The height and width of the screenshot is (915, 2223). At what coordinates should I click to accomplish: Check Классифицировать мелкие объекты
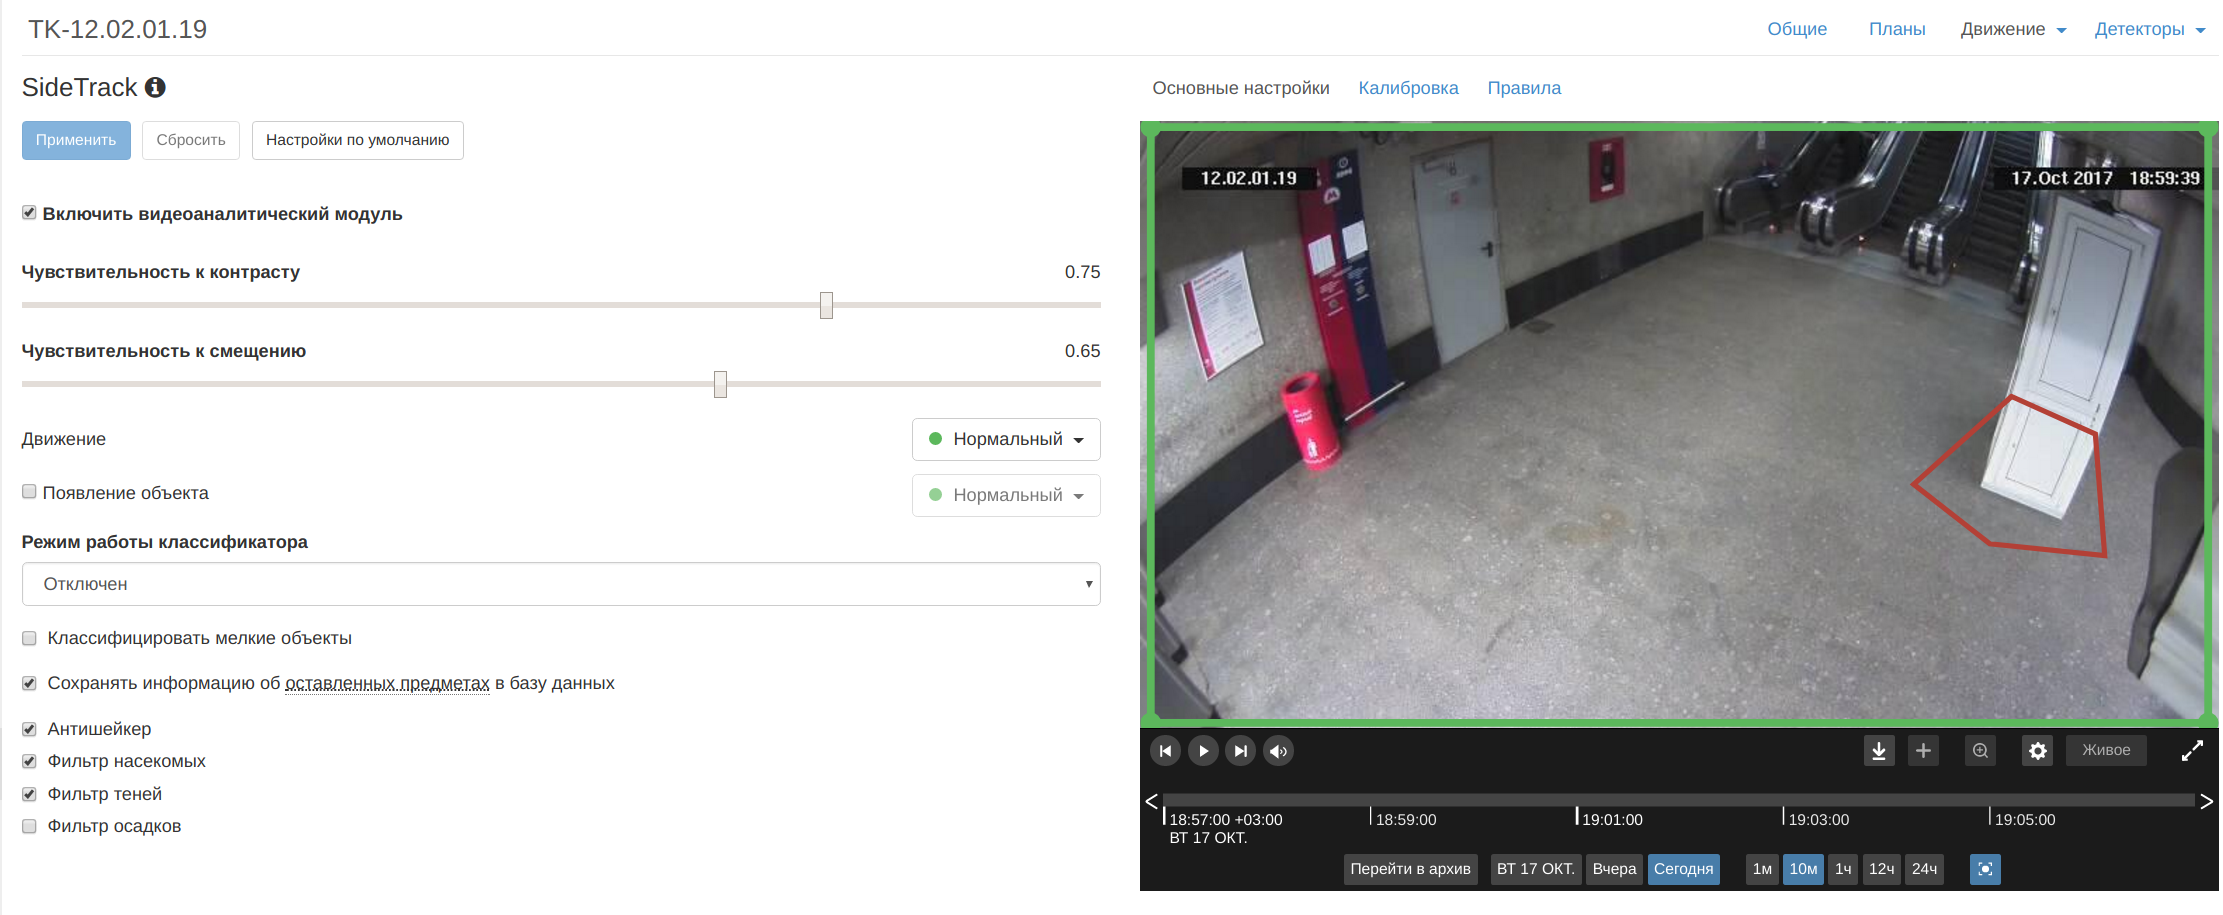(x=29, y=638)
